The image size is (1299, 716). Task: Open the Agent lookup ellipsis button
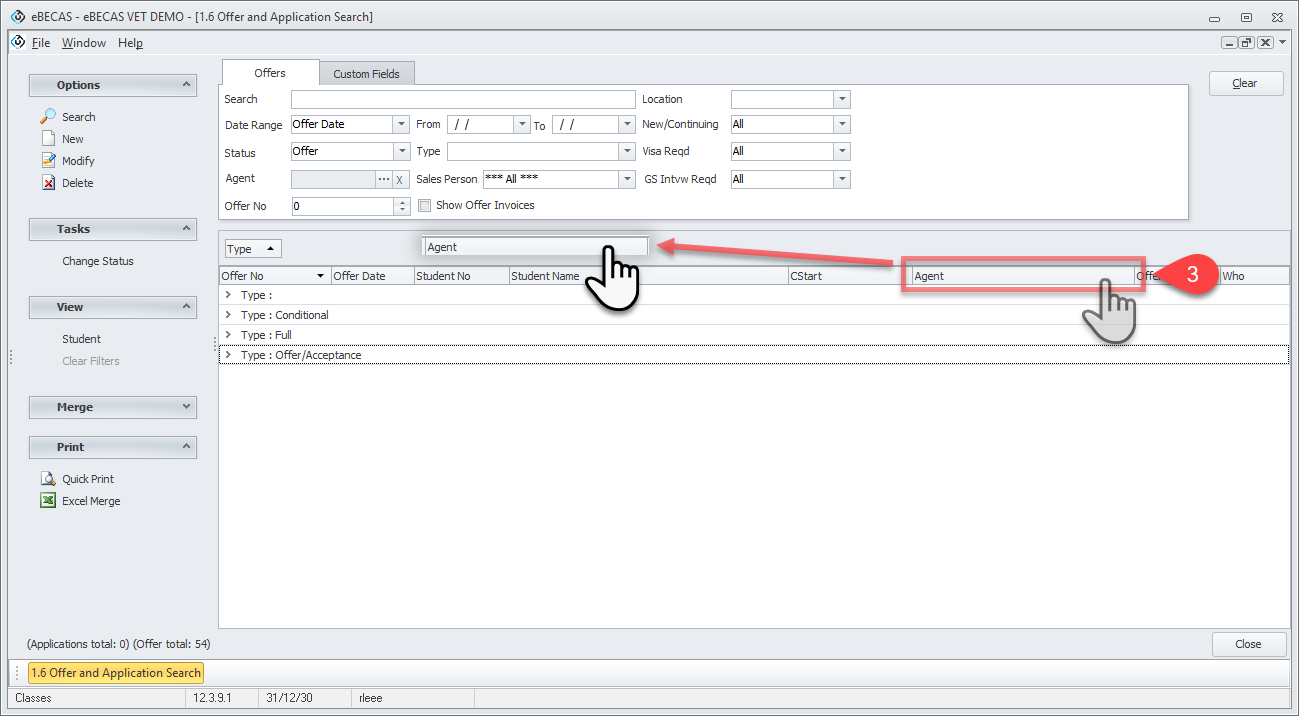(x=383, y=179)
